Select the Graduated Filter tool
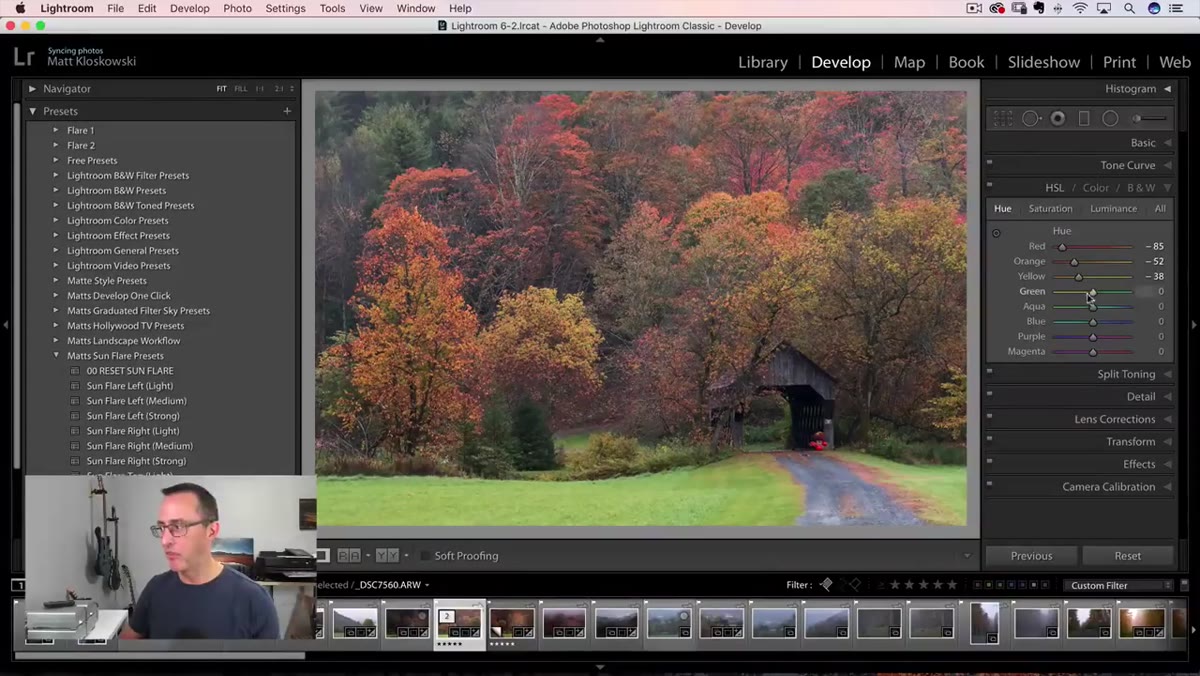Viewport: 1200px width, 676px height. 1084,118
